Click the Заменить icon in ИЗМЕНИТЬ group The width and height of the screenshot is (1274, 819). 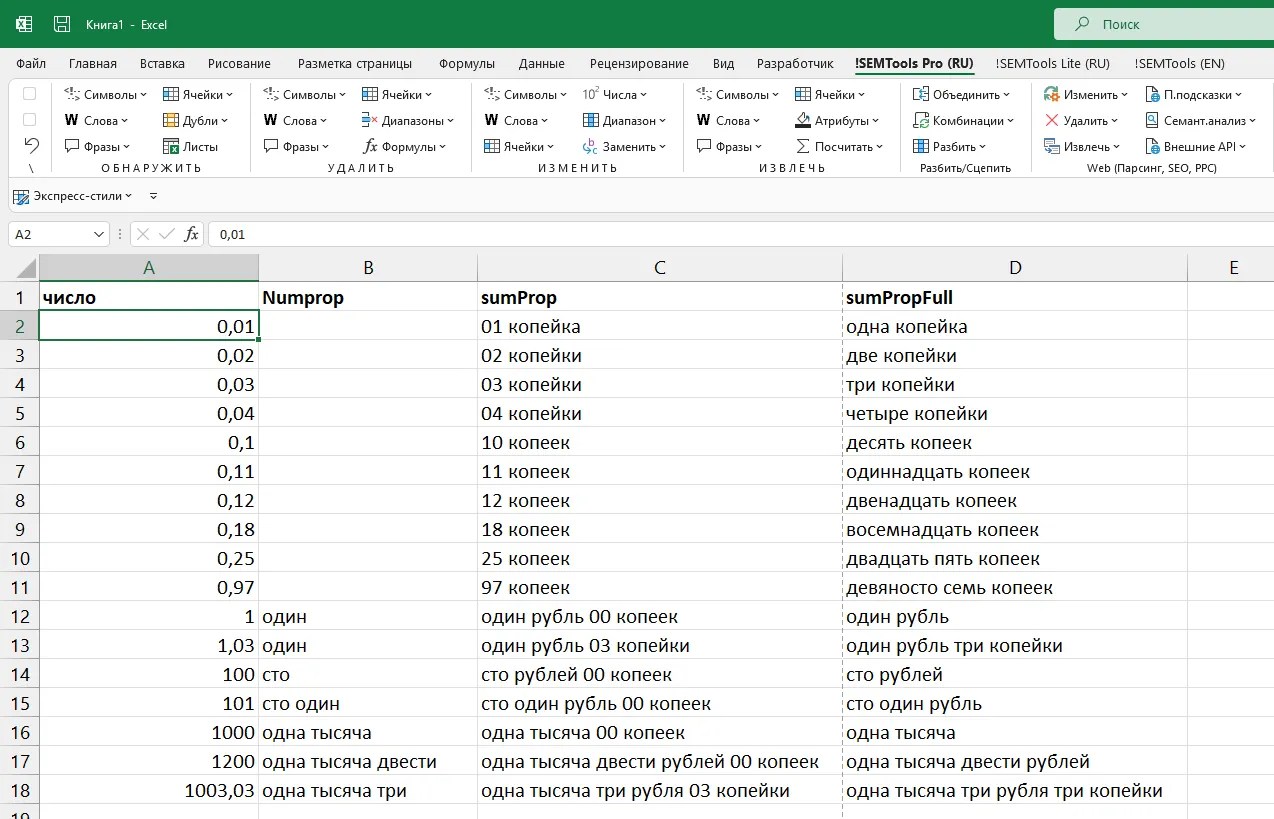coord(590,147)
